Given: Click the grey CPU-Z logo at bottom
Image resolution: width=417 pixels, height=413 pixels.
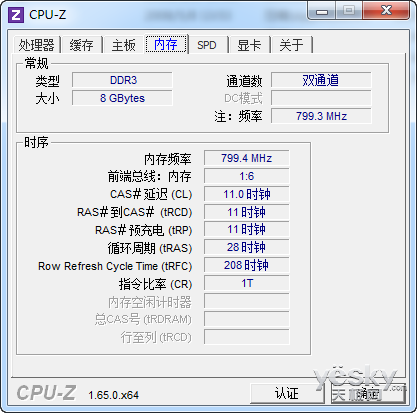Looking at the screenshot, I should 46,393.
